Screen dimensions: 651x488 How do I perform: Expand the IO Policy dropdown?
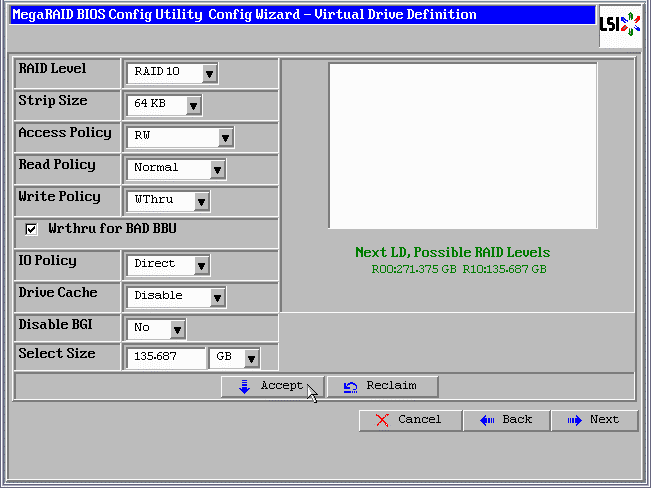click(x=201, y=265)
